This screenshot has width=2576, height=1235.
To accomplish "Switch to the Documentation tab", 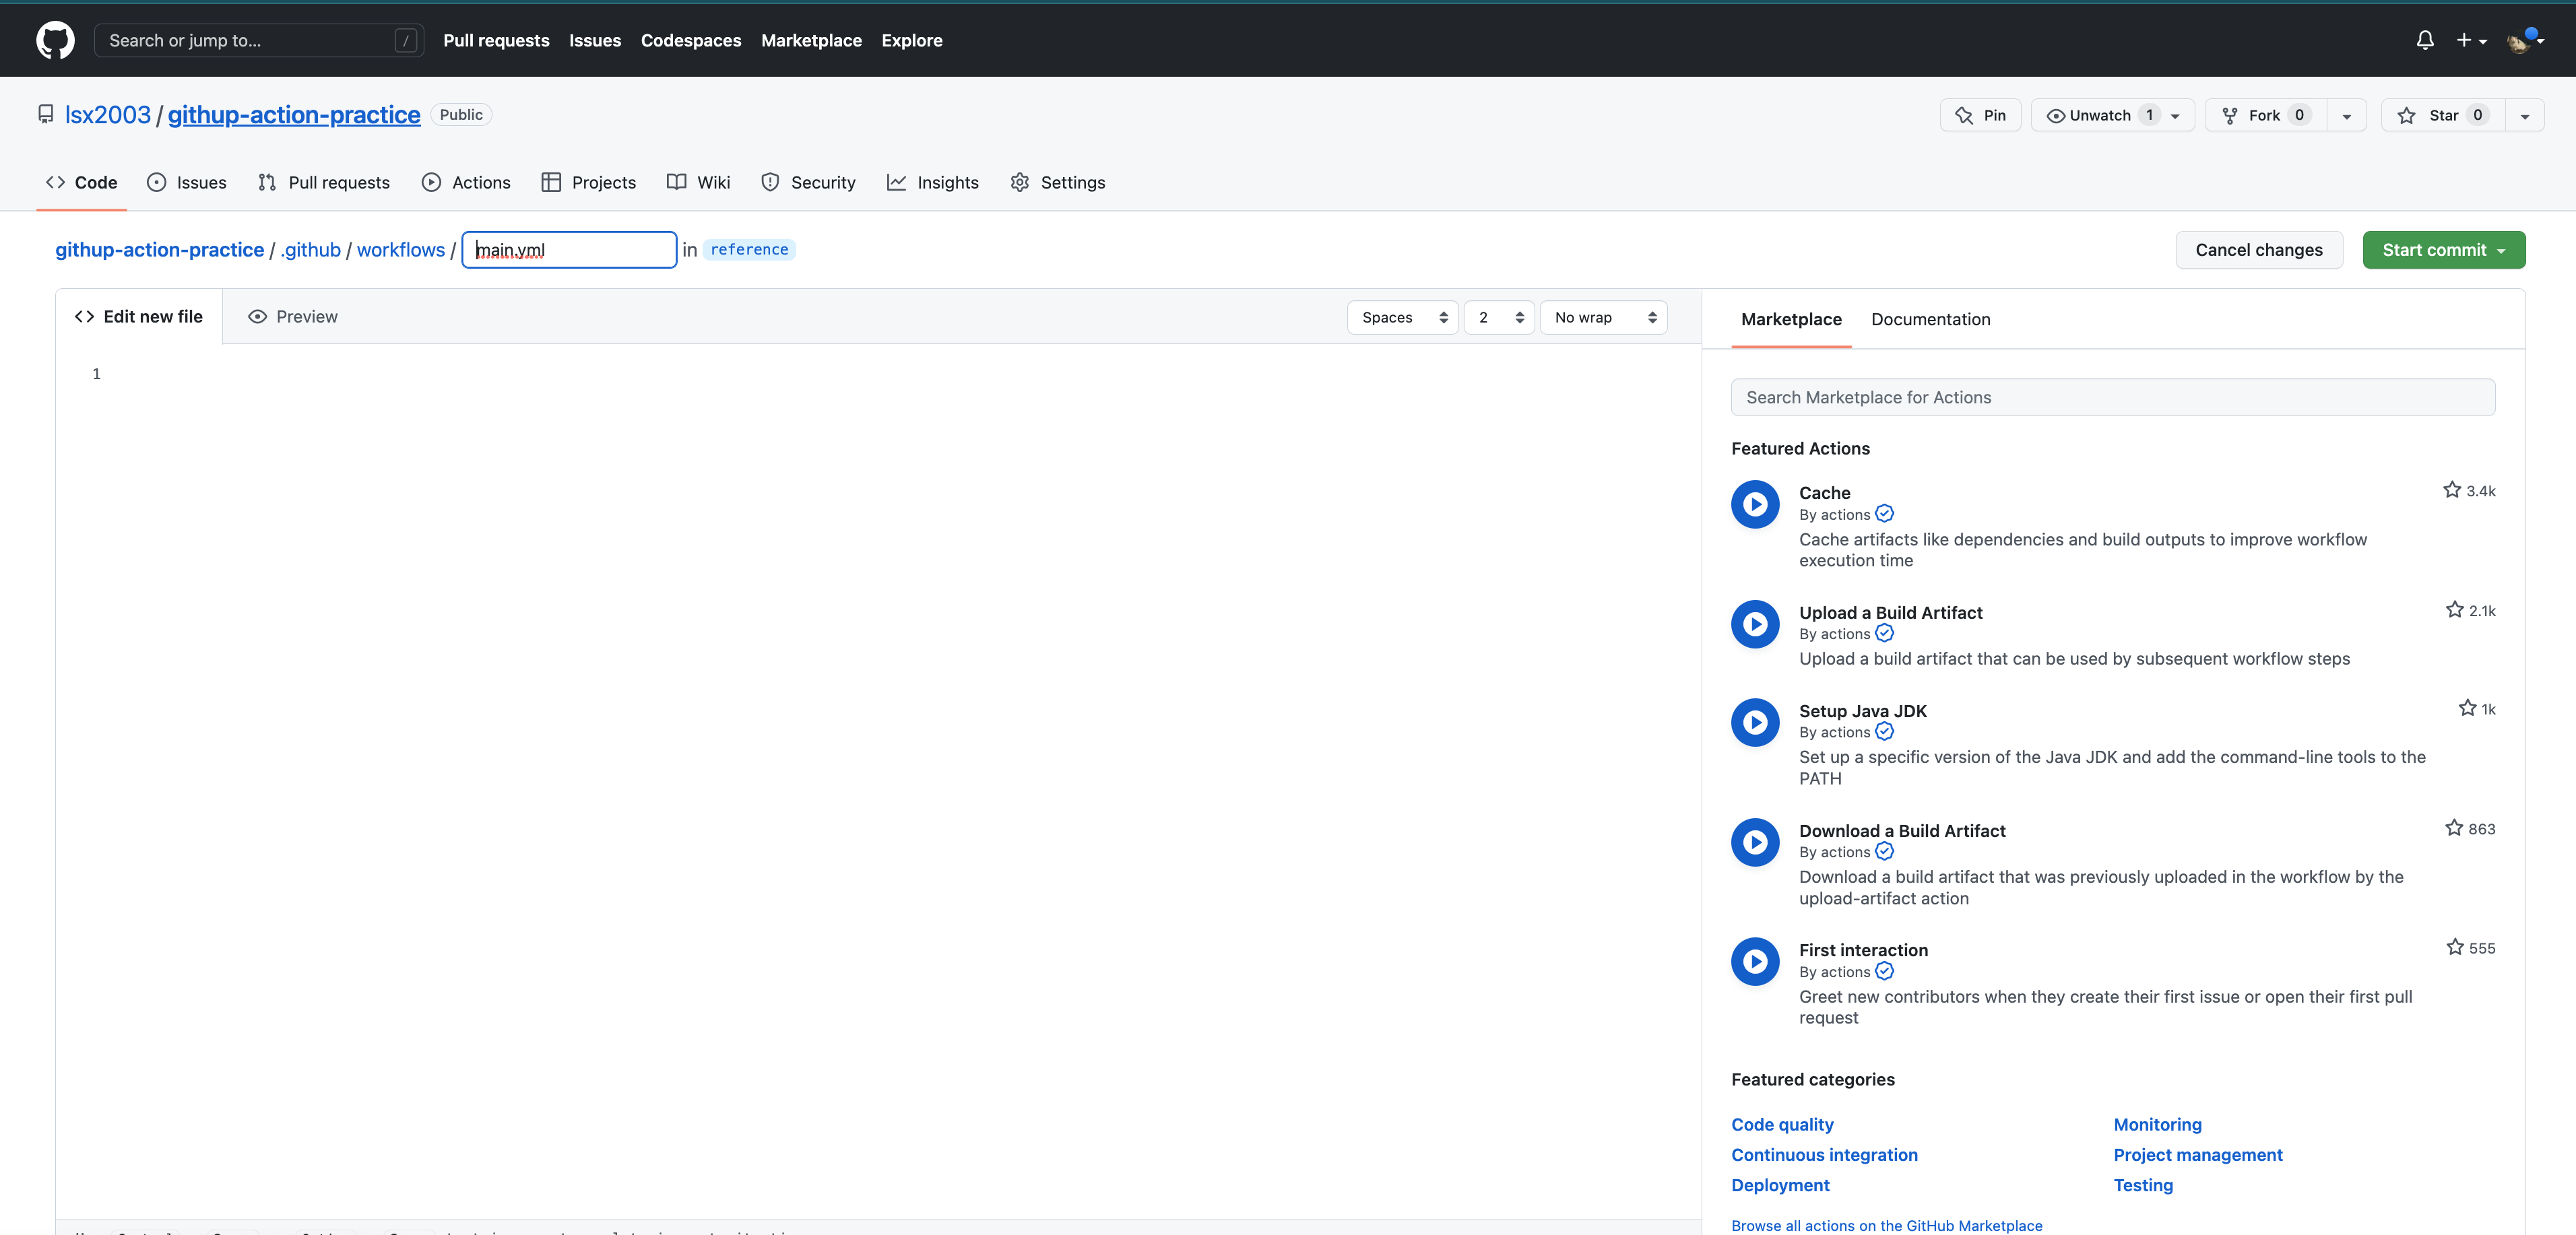I will pyautogui.click(x=1930, y=319).
